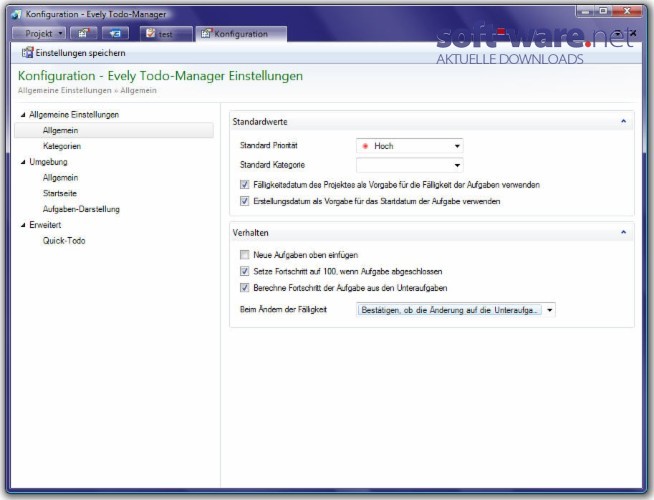The width and height of the screenshot is (654, 500).
Task: Close the Konfiguration tab with the X
Action: click(633, 33)
